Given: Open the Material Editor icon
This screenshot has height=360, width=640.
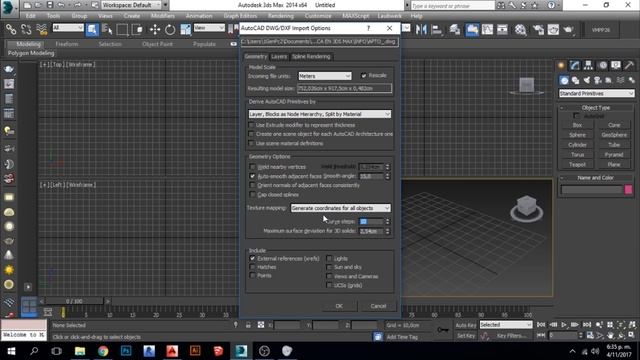Looking at the screenshot, I should point(520,29).
